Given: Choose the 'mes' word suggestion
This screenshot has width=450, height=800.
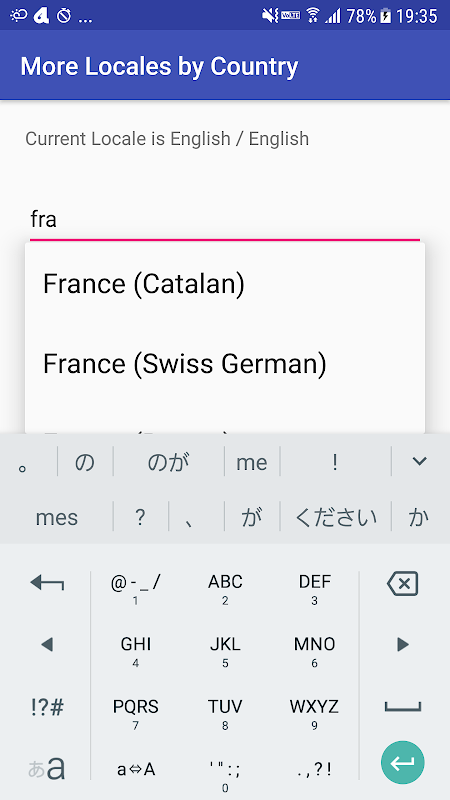Looking at the screenshot, I should (57, 518).
